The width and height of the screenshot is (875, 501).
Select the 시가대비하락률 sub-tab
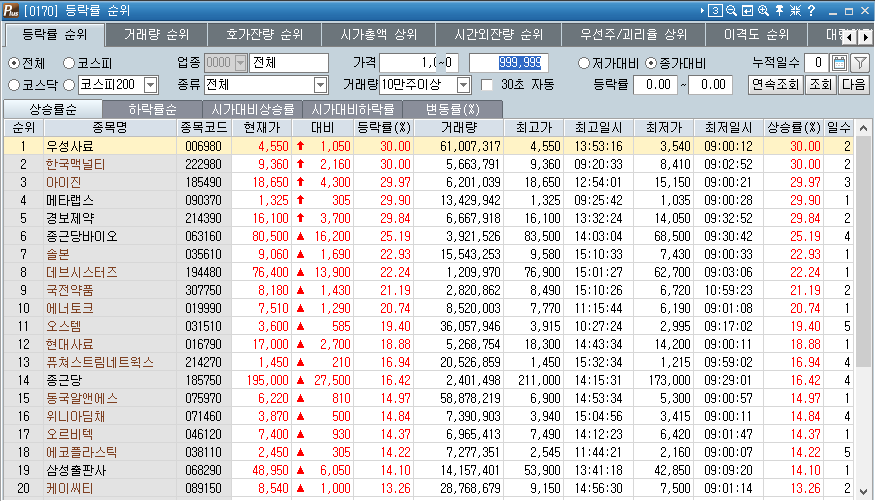pos(353,109)
